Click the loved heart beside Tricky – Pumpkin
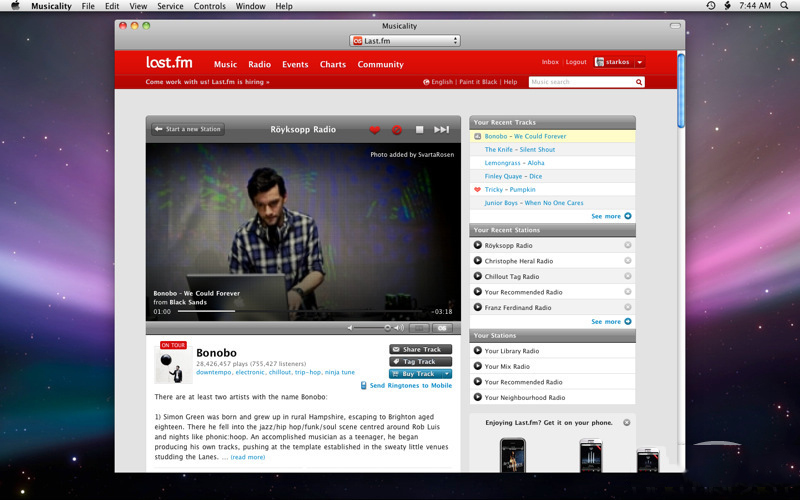 pyautogui.click(x=478, y=189)
